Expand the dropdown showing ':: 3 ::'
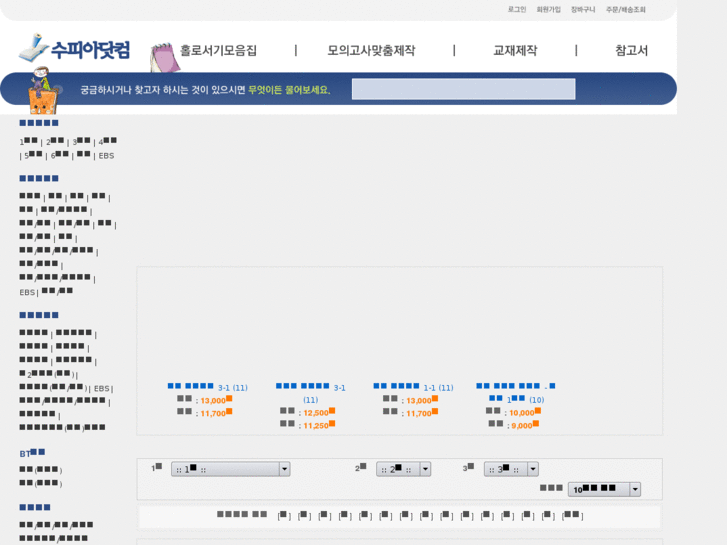 (x=511, y=469)
